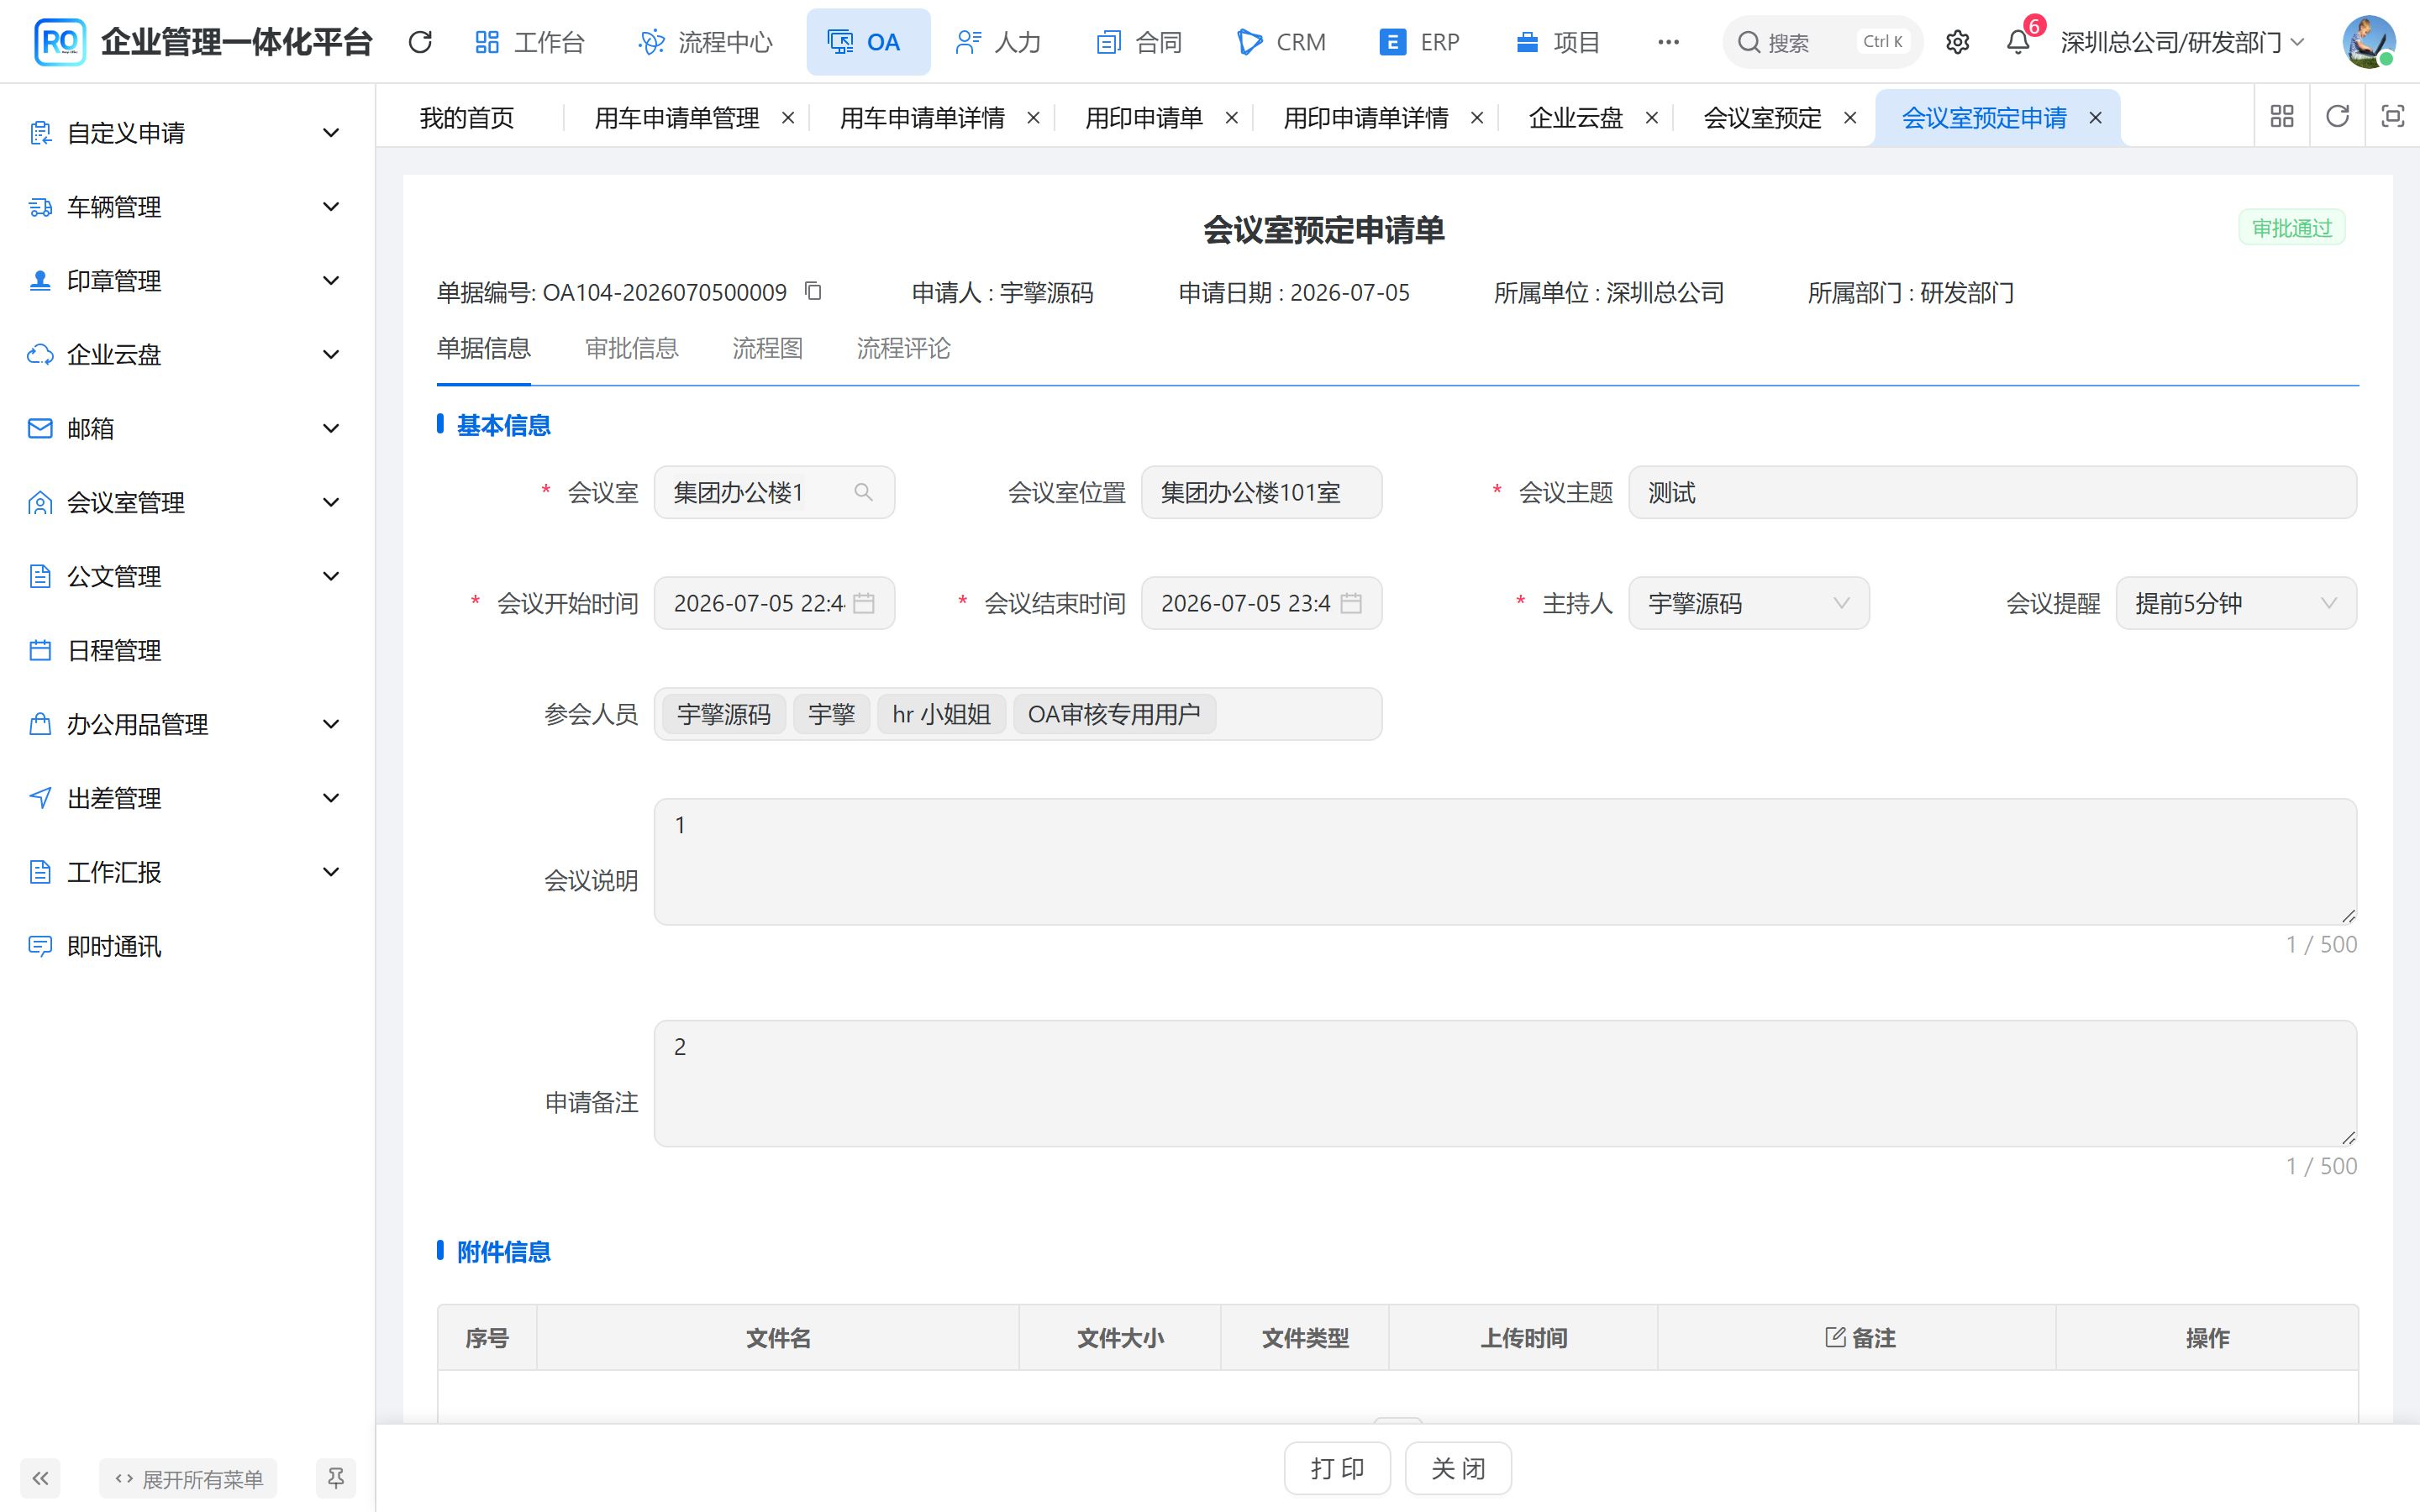This screenshot has width=2420, height=1512.
Task: Switch to the 流程图 tab
Action: point(767,348)
